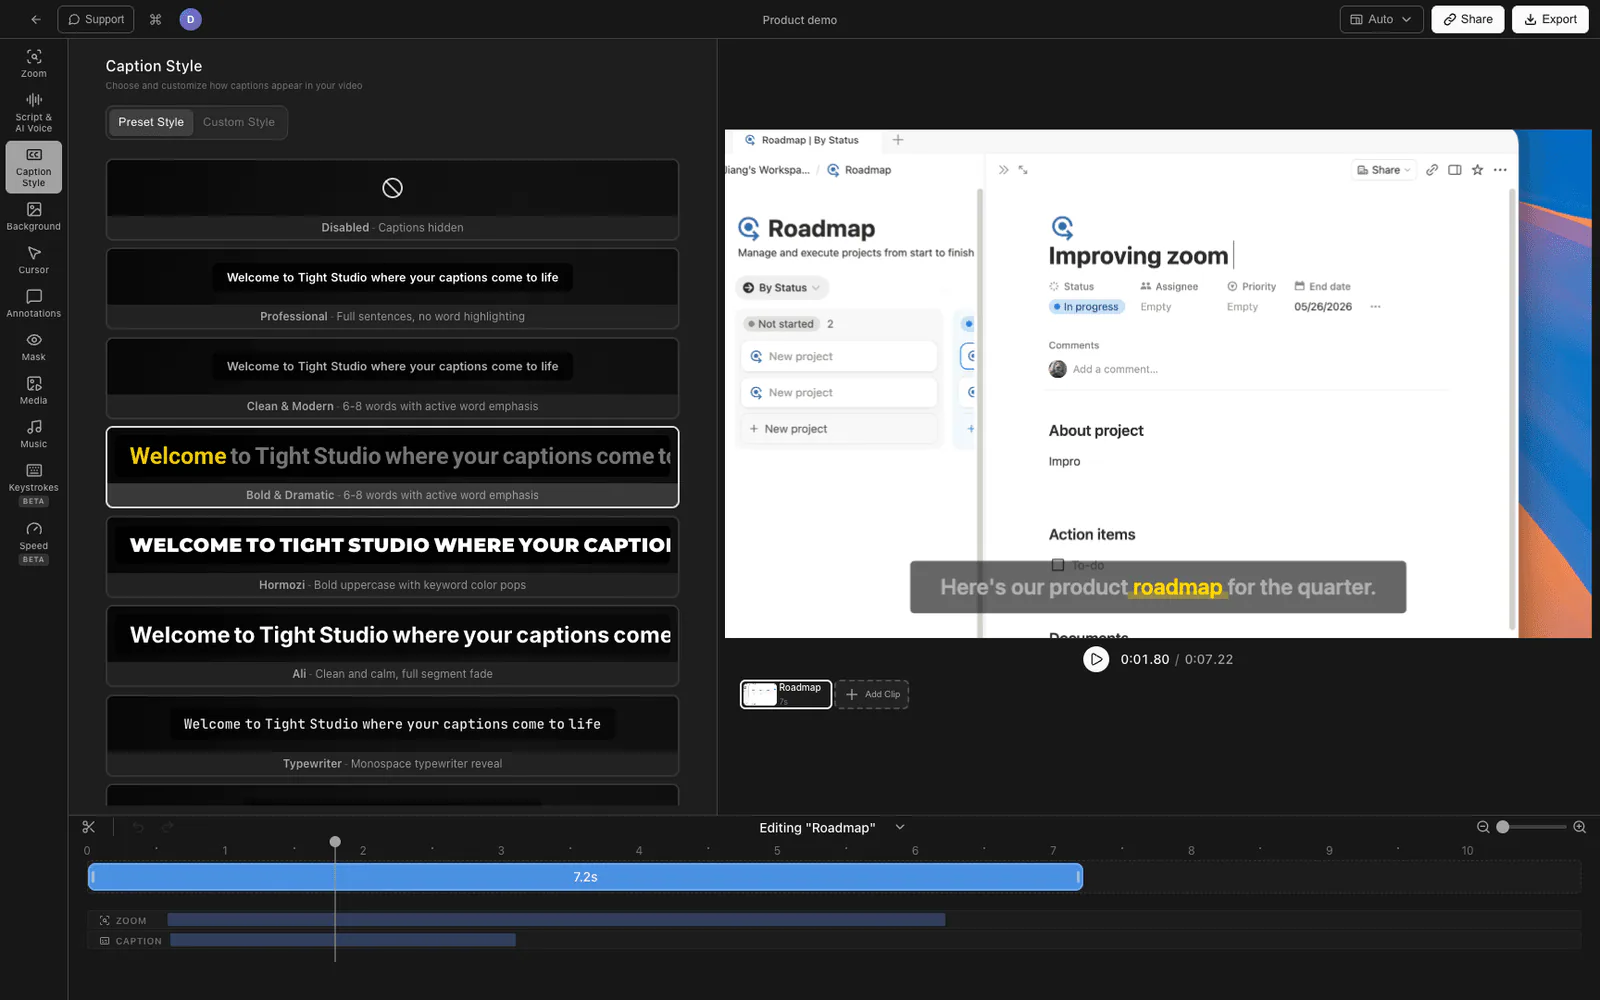1600x1000 pixels.
Task: Select the Professional caption preset
Action: (392, 288)
